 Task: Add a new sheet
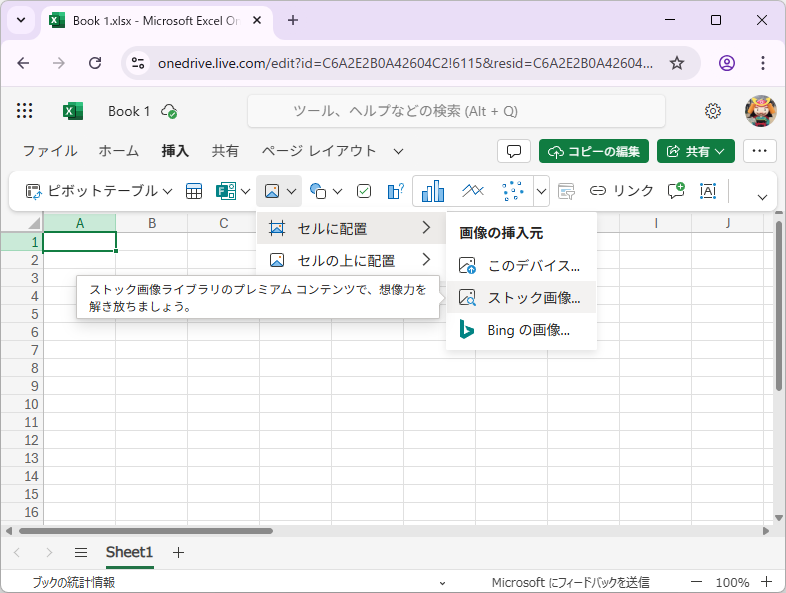click(x=178, y=552)
